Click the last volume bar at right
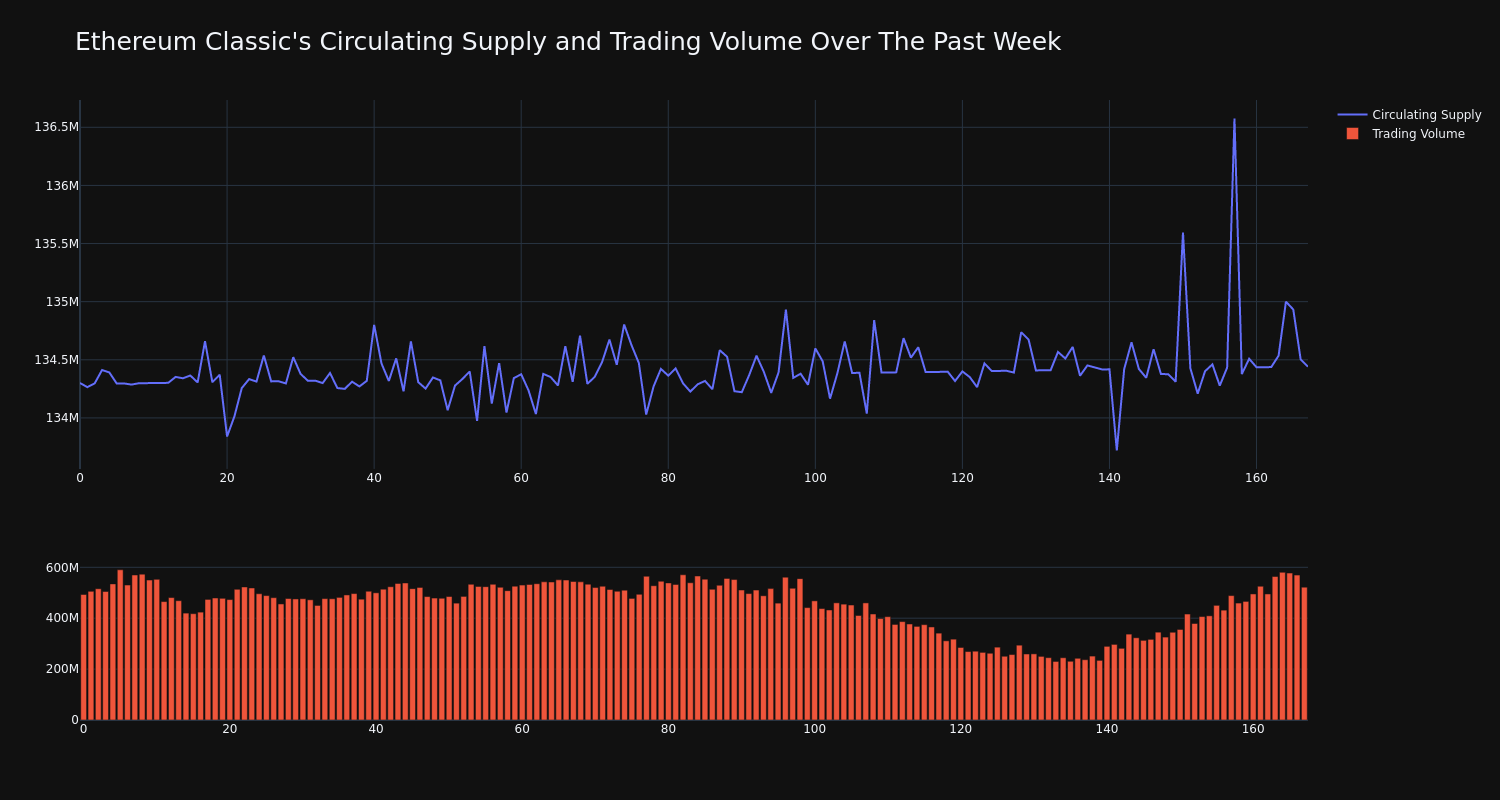1500x800 pixels. tap(1304, 653)
